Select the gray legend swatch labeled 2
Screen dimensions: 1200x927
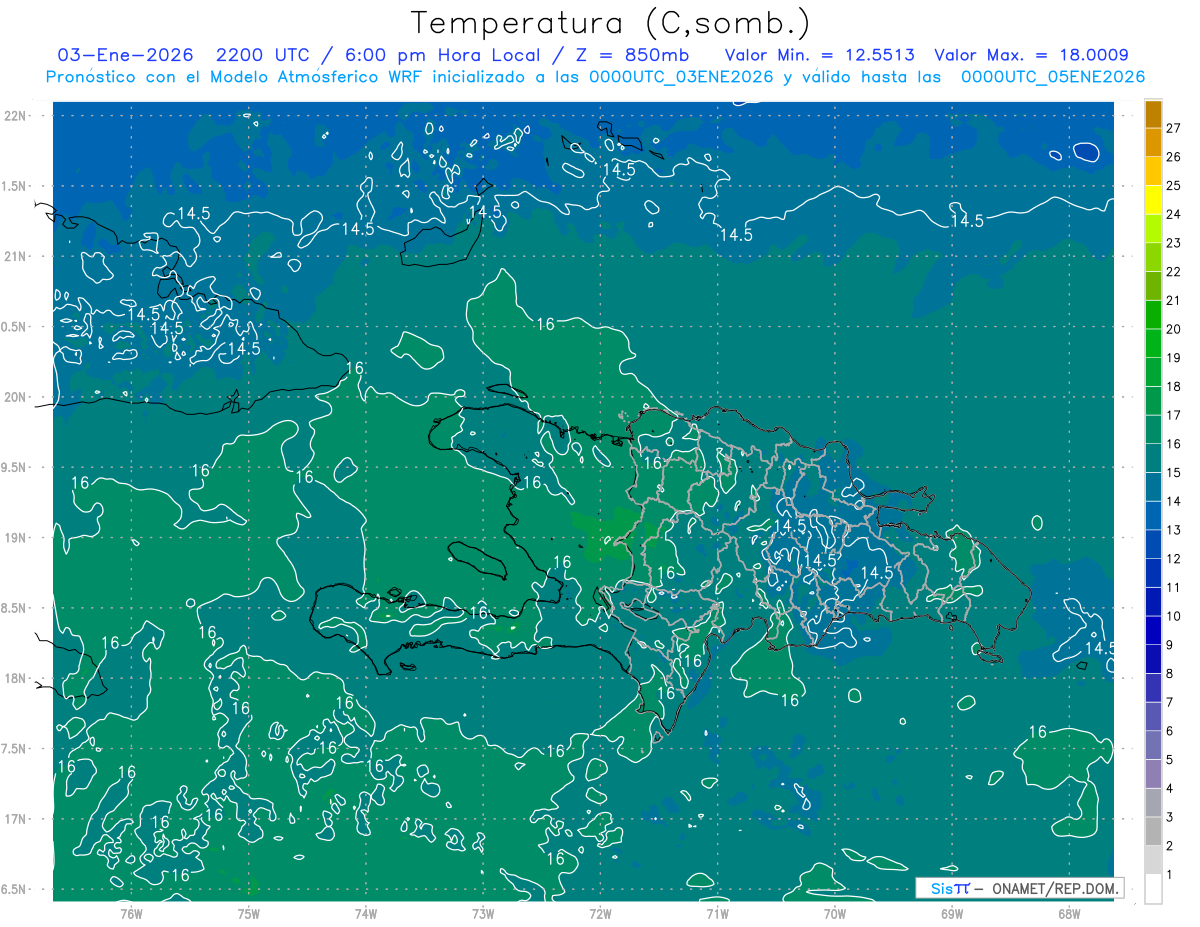(1153, 832)
